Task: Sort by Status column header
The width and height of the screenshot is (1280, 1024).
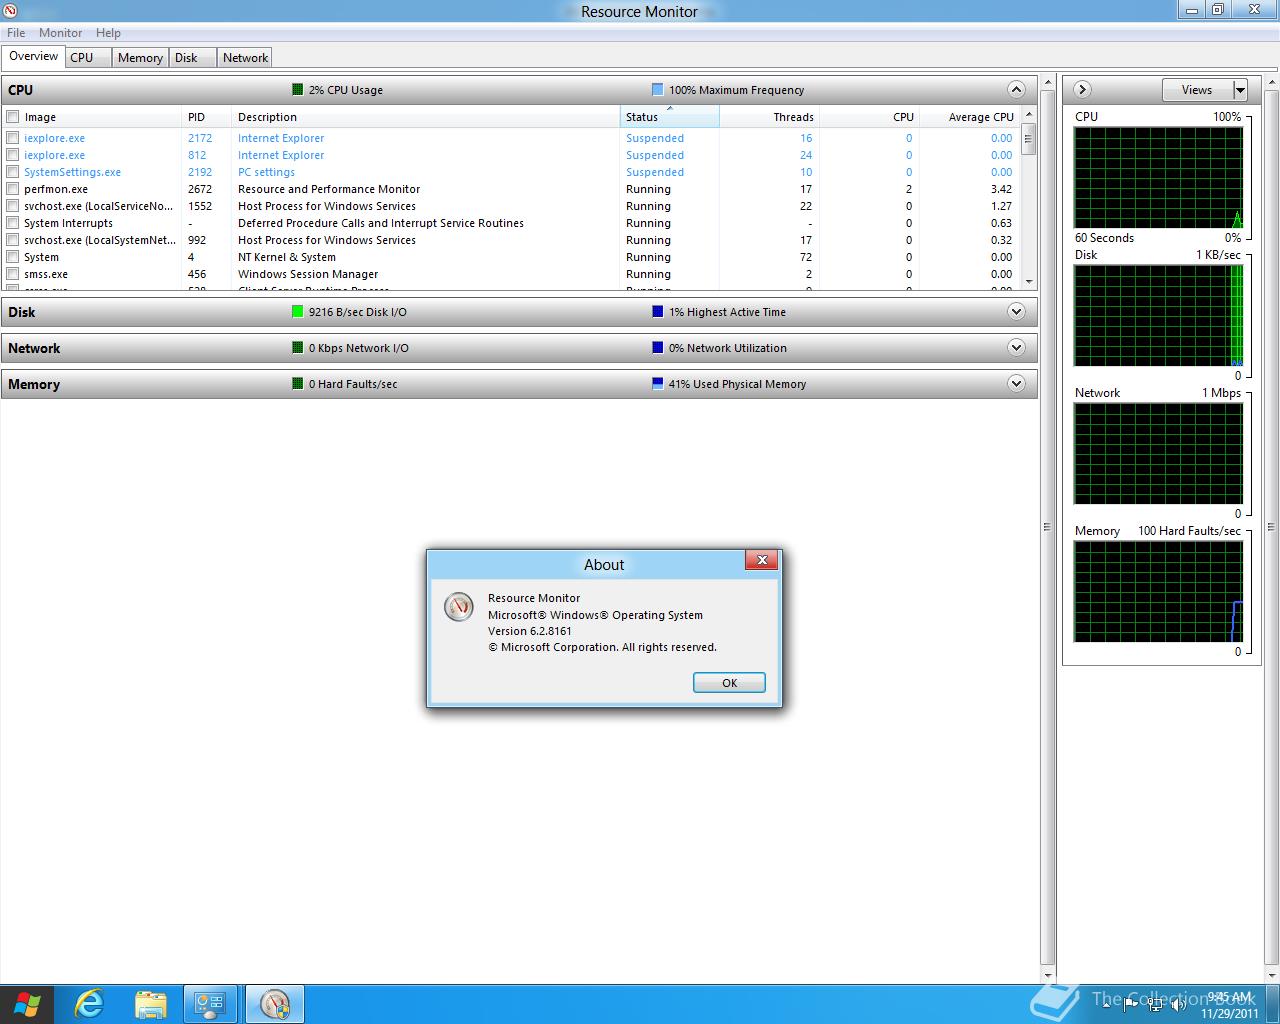Action: click(x=669, y=117)
